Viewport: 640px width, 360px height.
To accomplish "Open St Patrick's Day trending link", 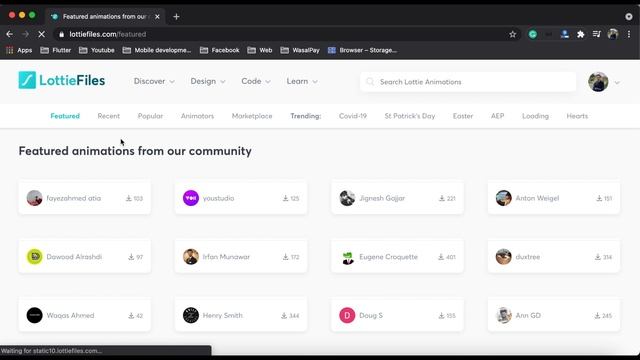I will click(x=410, y=116).
